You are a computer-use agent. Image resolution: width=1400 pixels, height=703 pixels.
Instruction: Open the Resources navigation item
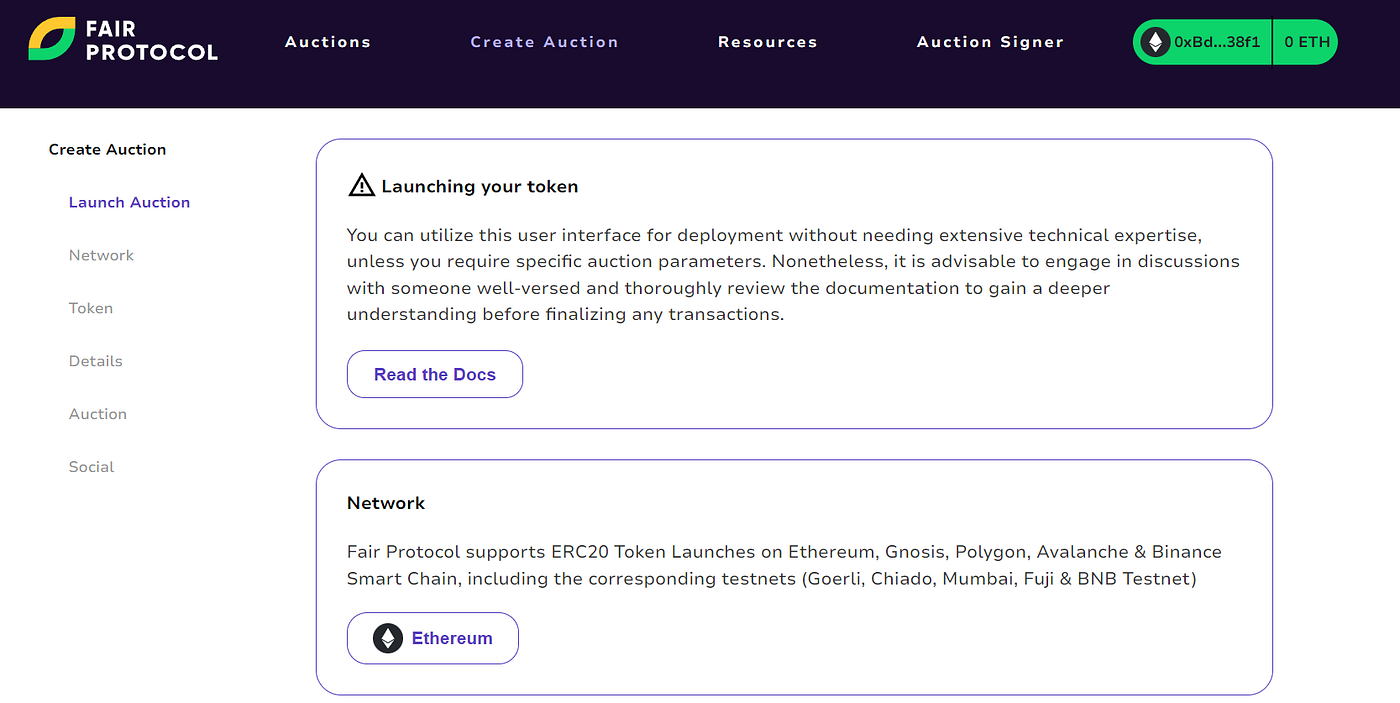pyautogui.click(x=767, y=42)
